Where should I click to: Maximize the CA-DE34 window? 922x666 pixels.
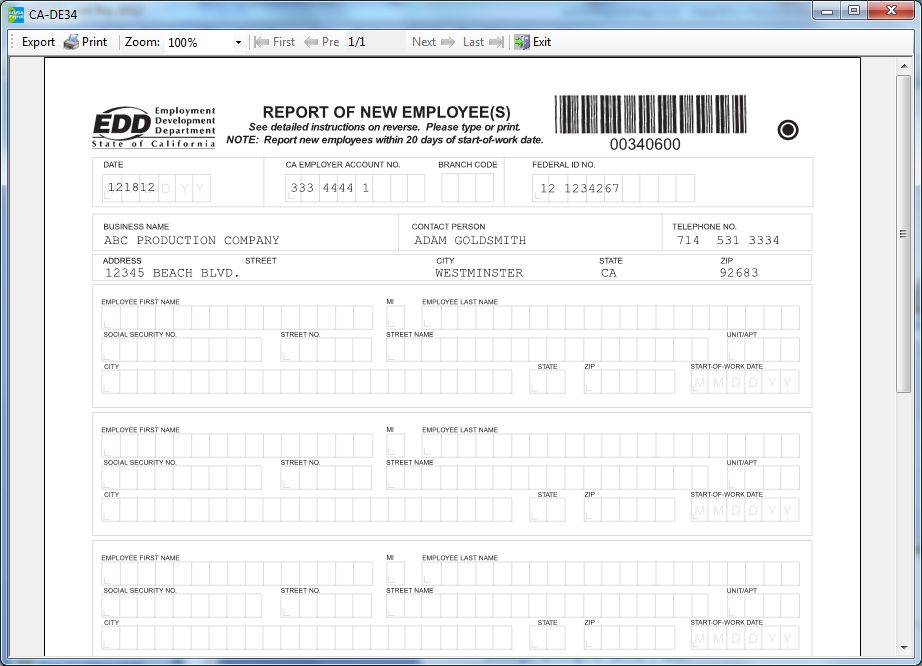853,11
